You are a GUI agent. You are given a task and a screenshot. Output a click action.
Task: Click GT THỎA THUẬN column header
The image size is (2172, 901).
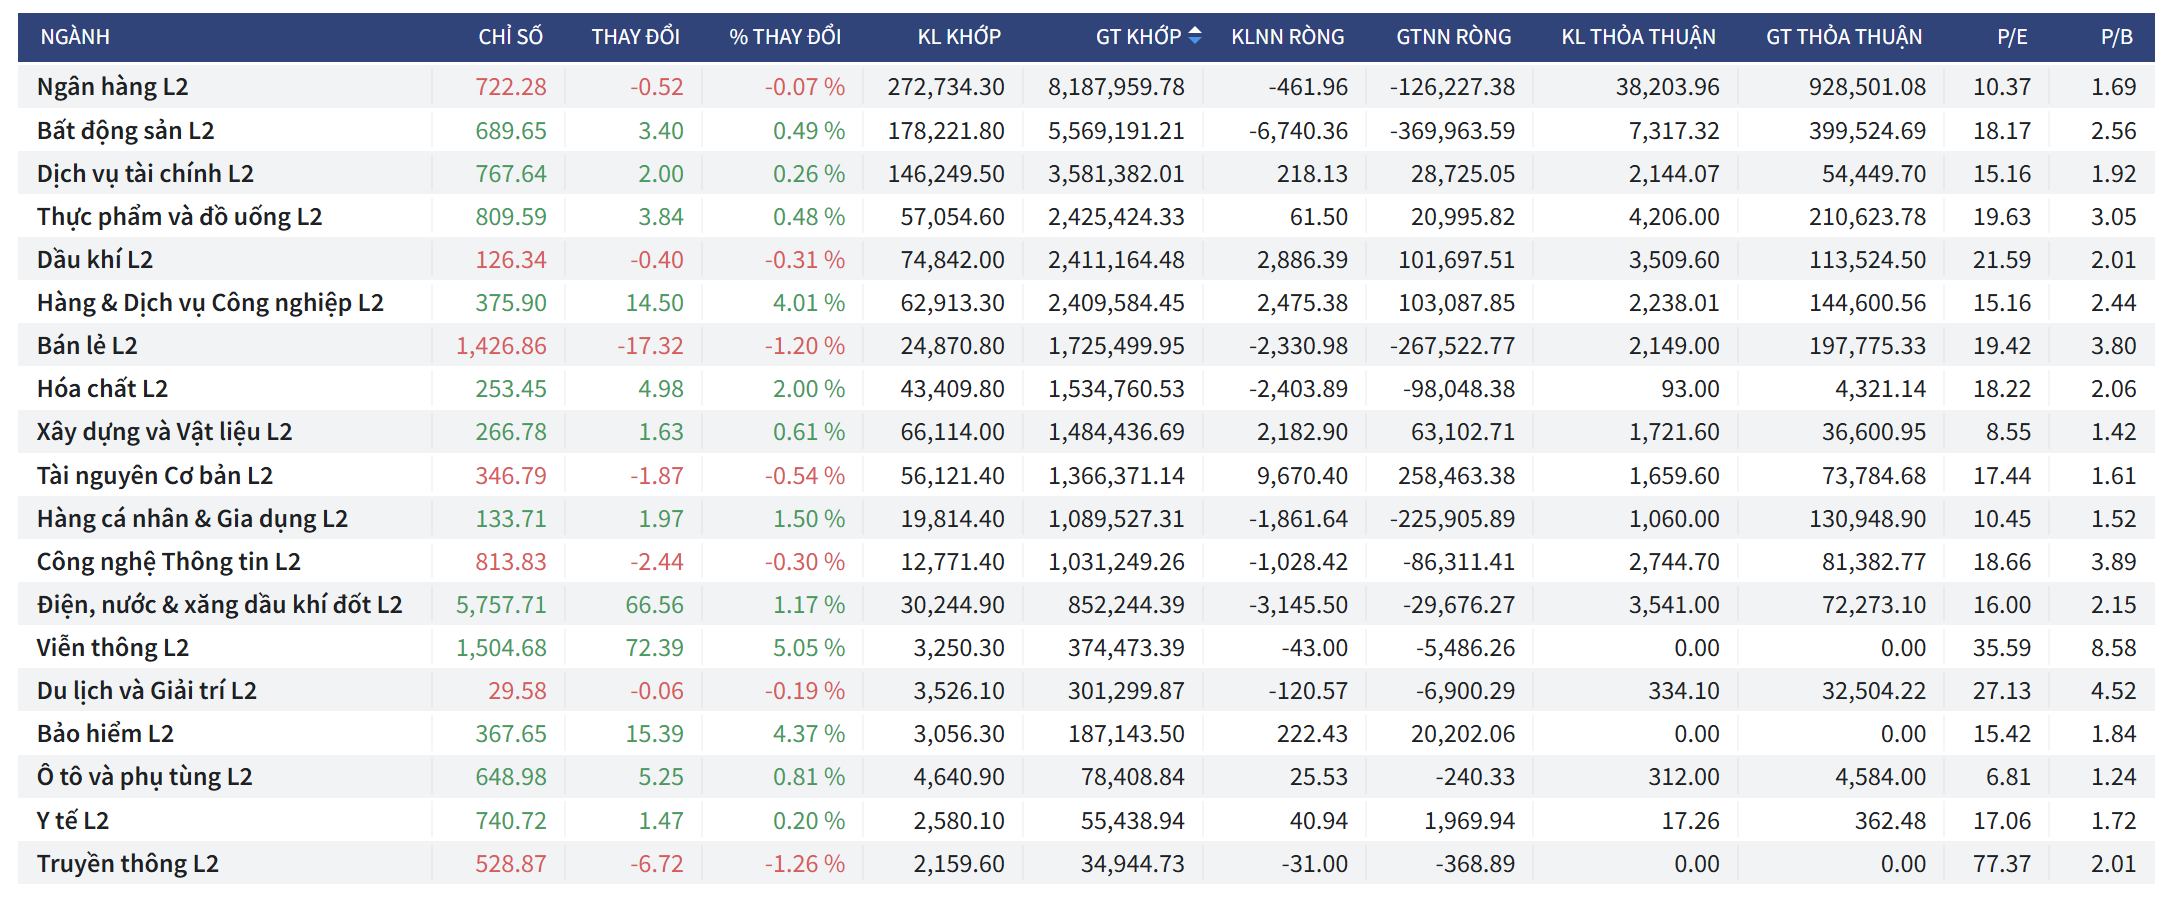(1843, 37)
